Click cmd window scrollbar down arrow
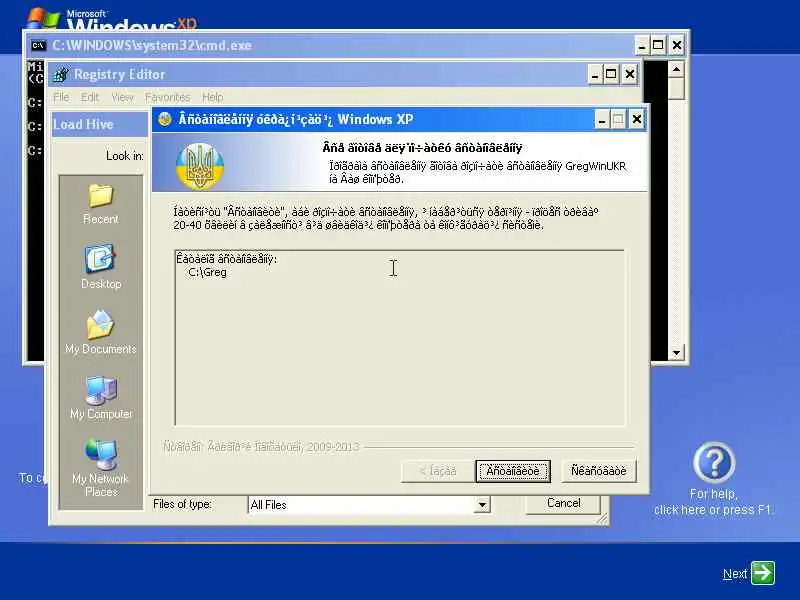 [x=676, y=353]
